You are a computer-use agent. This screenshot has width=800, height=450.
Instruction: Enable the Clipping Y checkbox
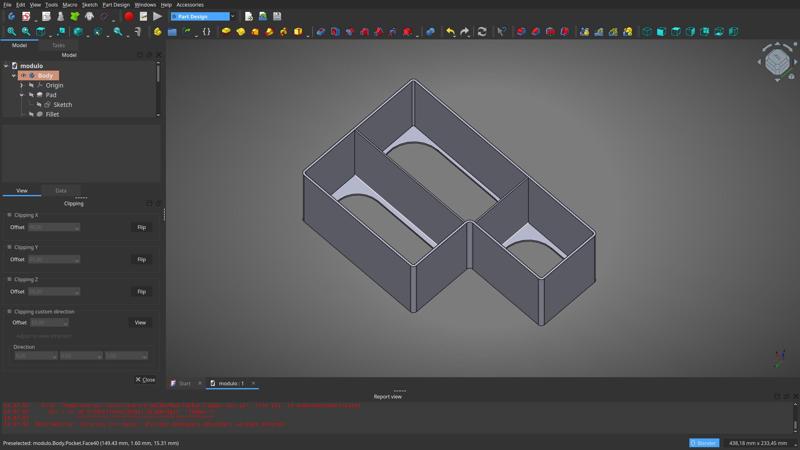tap(10, 247)
